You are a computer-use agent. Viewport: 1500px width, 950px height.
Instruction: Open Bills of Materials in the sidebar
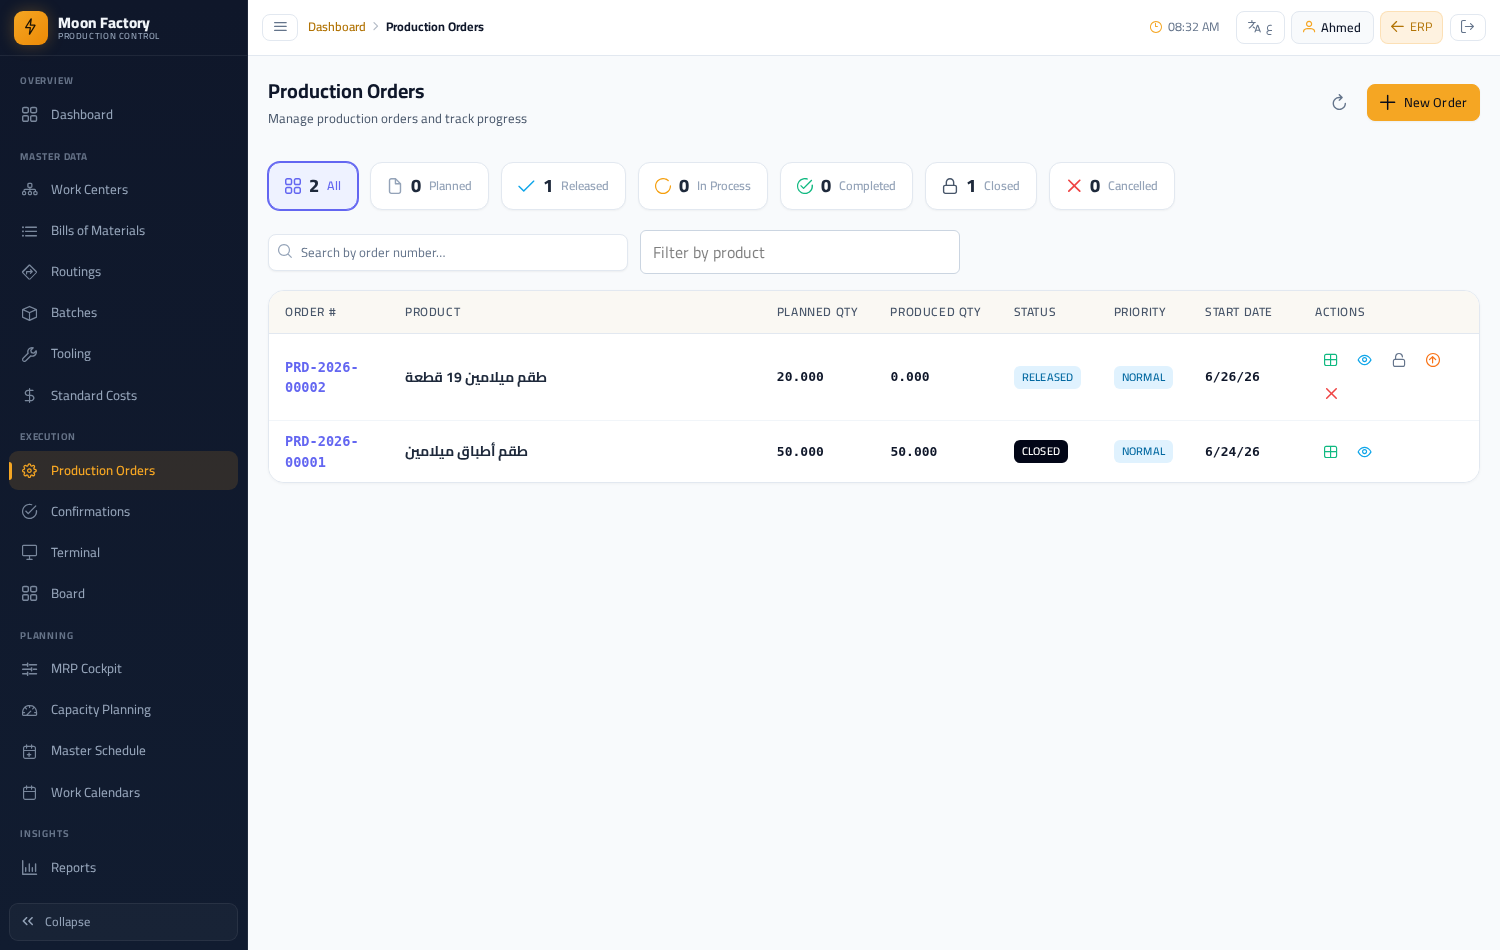[123, 231]
